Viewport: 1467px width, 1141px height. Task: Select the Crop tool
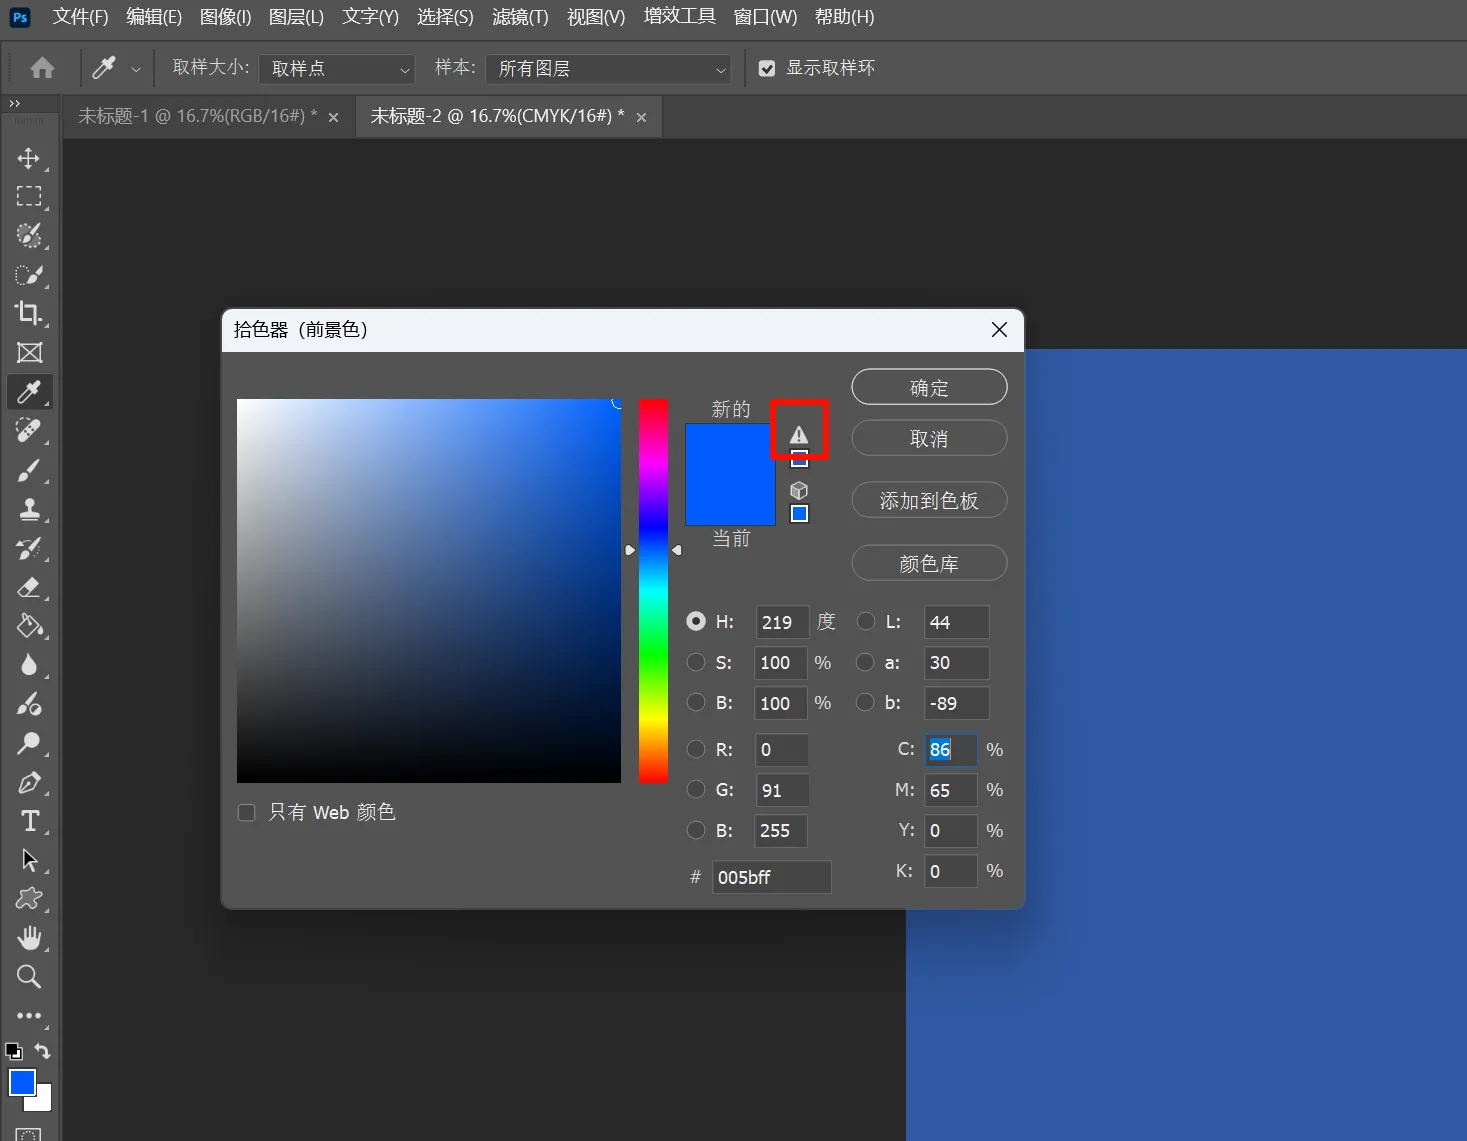tap(29, 313)
